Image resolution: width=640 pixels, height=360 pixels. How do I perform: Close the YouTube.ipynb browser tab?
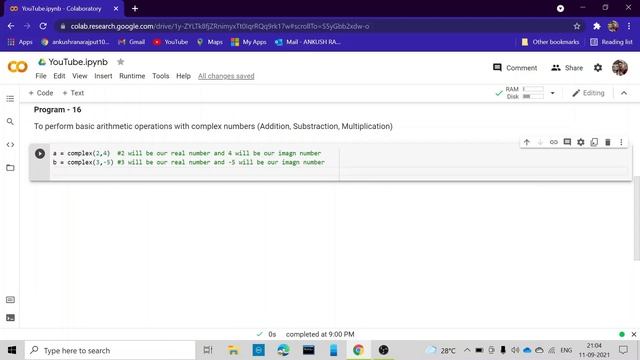coord(116,8)
